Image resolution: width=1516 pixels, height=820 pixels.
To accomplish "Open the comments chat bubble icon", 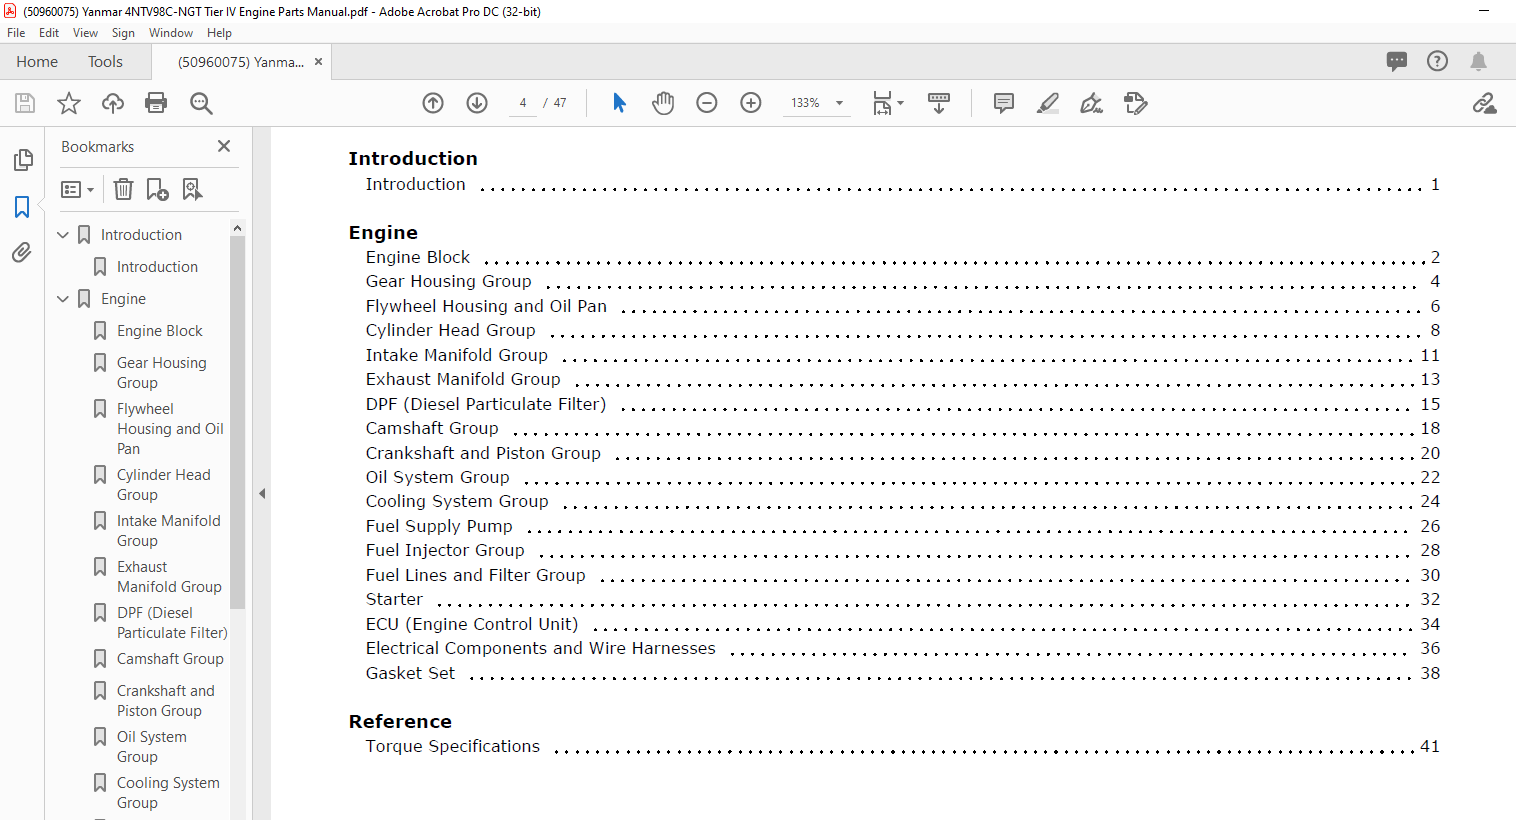I will pos(1397,61).
